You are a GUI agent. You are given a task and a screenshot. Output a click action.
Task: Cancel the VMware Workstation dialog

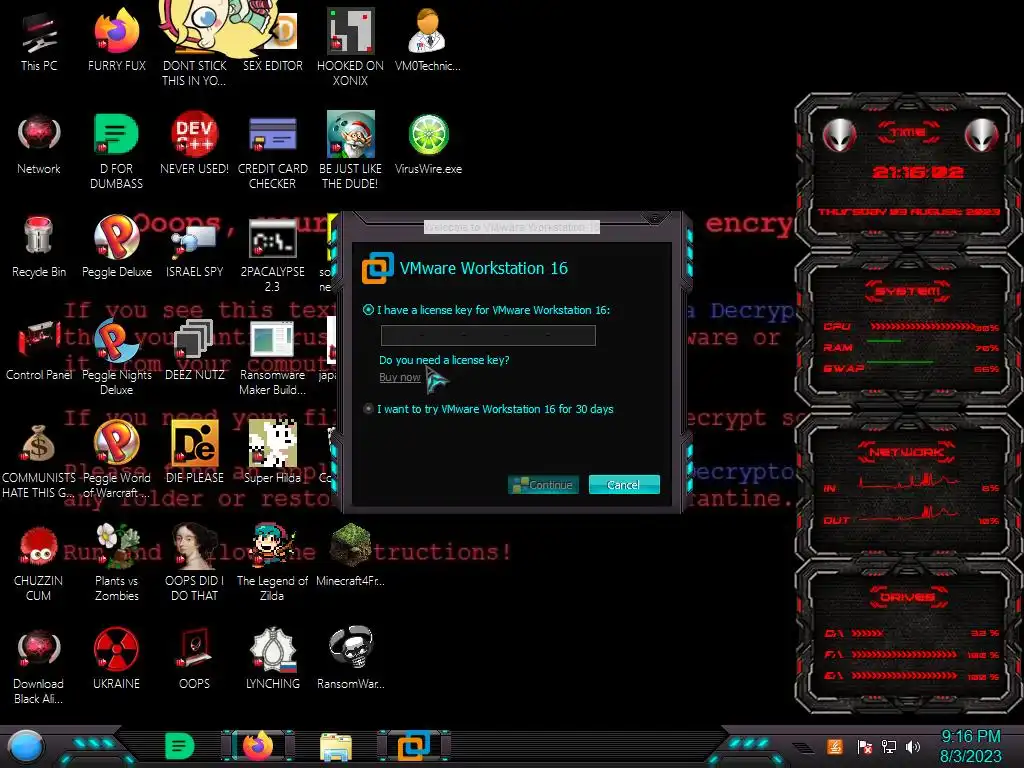pos(624,485)
